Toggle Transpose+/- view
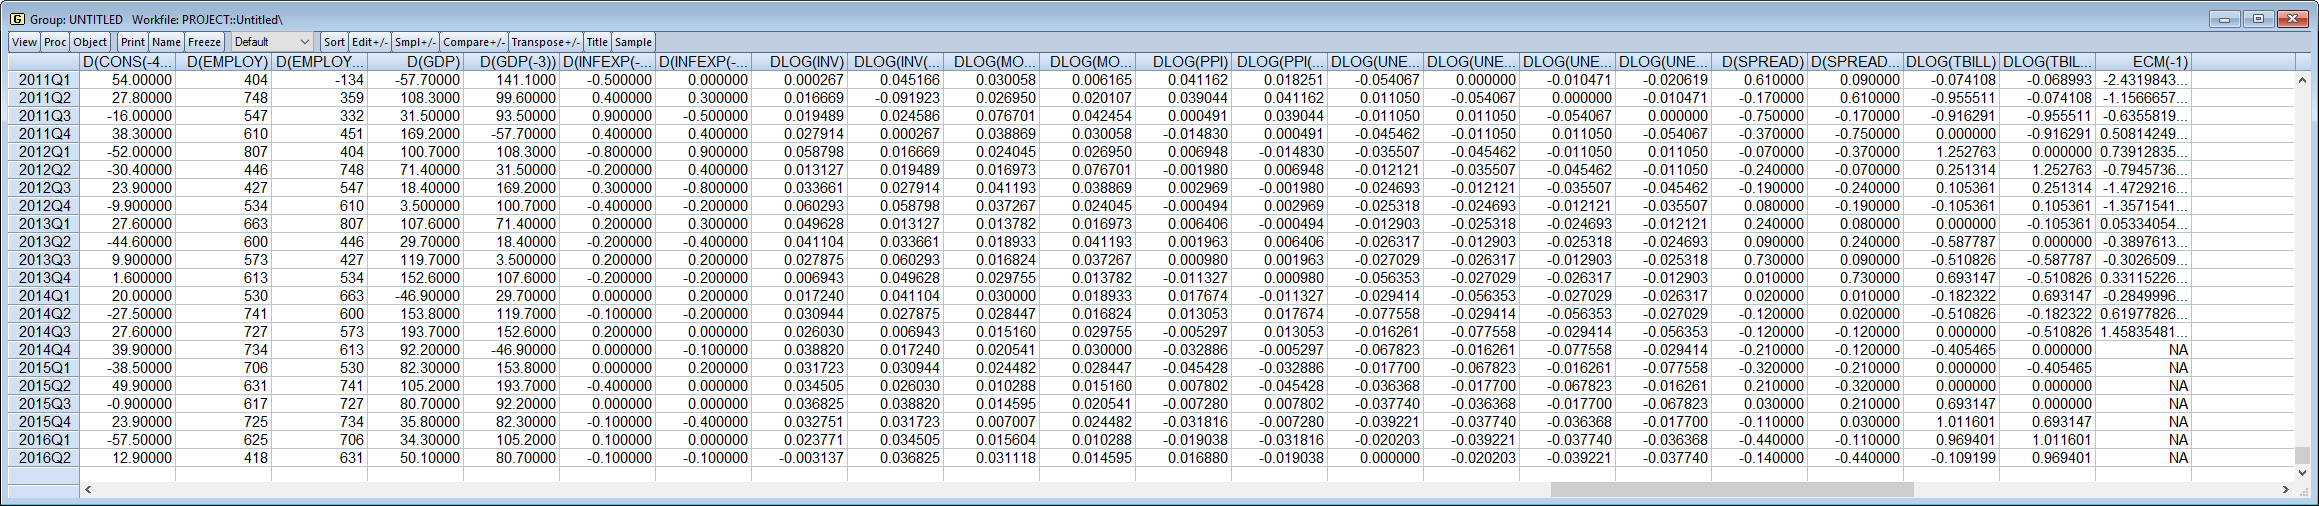2319x506 pixels. tap(546, 42)
